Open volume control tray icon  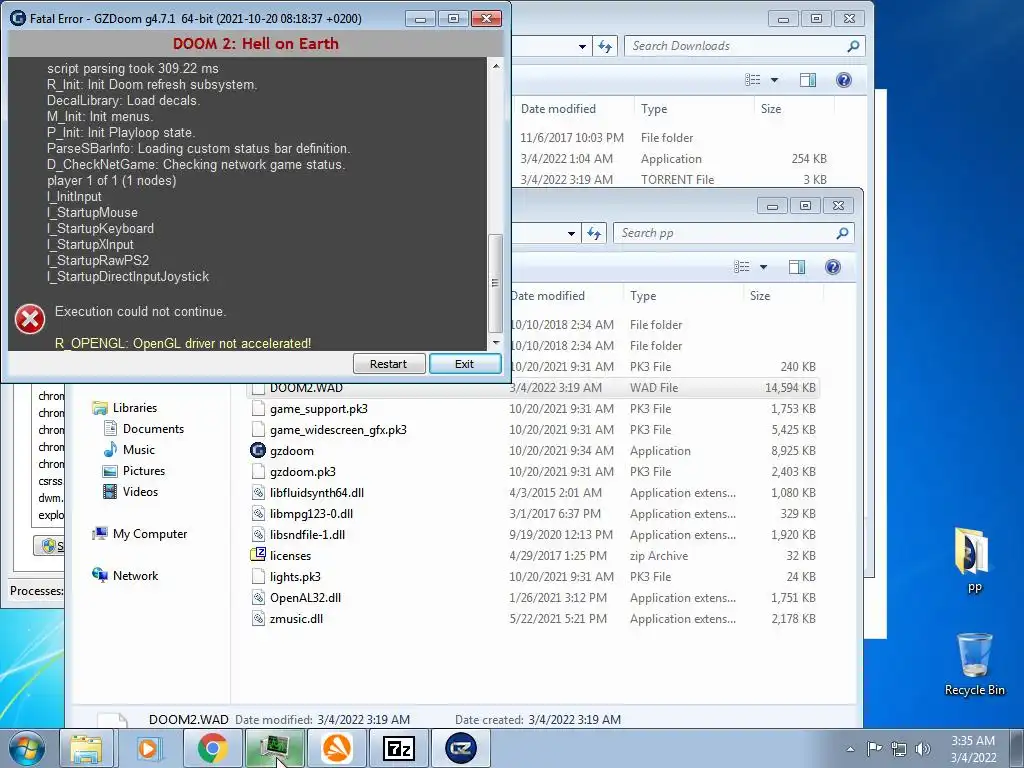[x=923, y=749]
